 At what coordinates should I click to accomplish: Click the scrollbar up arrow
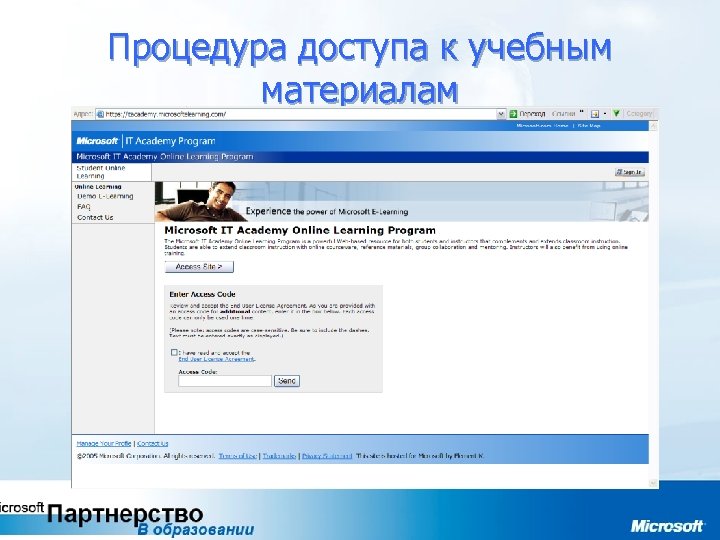pyautogui.click(x=653, y=126)
